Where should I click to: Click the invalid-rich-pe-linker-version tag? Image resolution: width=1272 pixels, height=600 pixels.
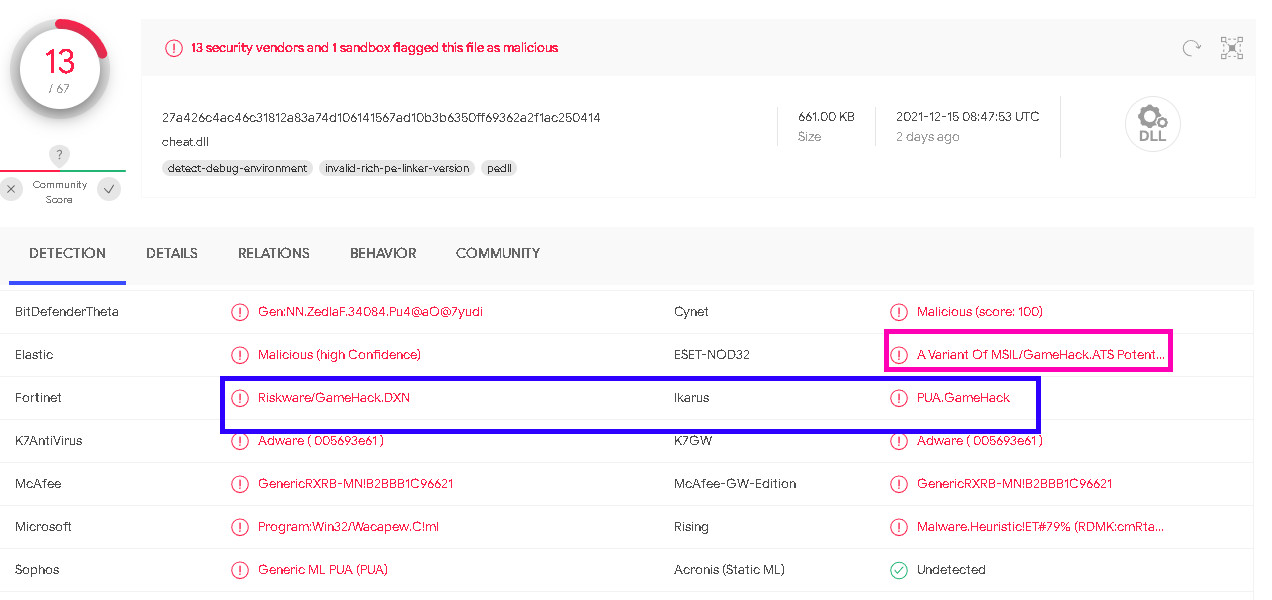397,168
